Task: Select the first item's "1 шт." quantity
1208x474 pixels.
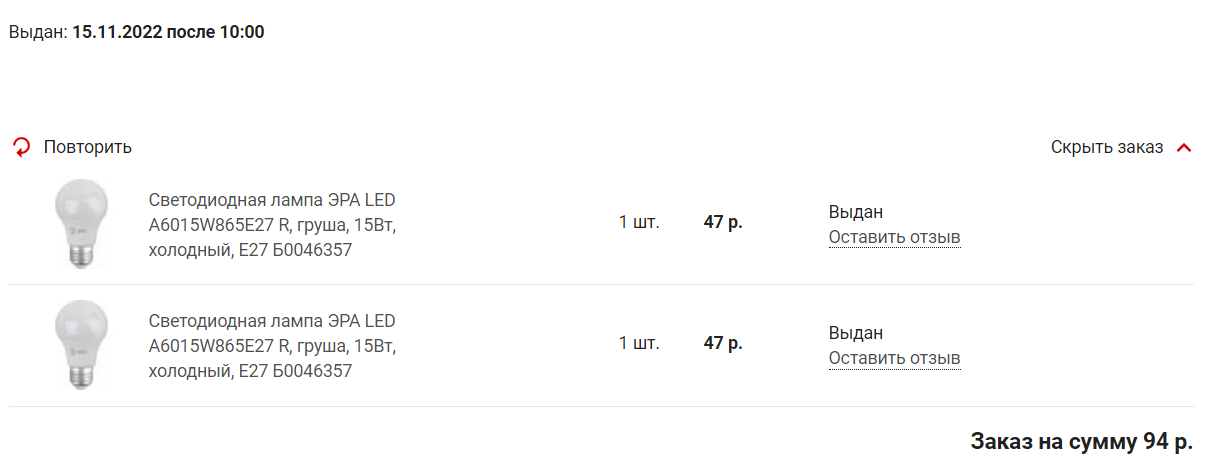Action: 639,222
